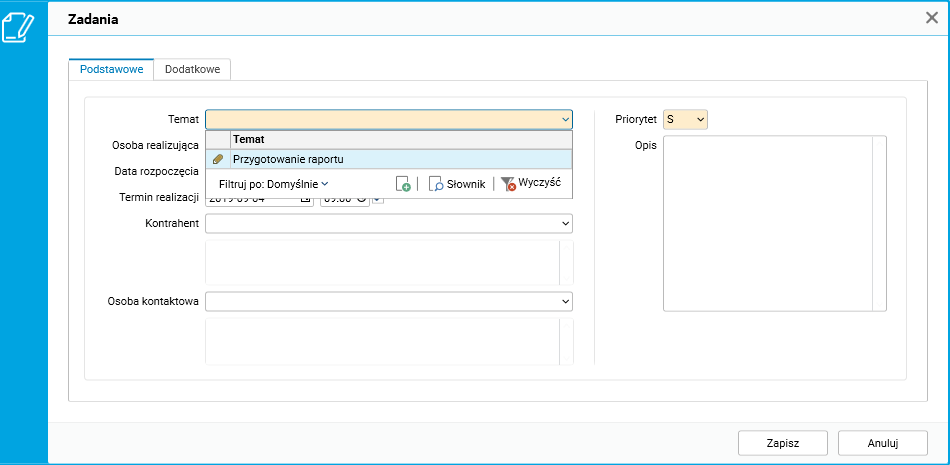
Task: Close the Zadania dialog window
Action: [x=932, y=18]
